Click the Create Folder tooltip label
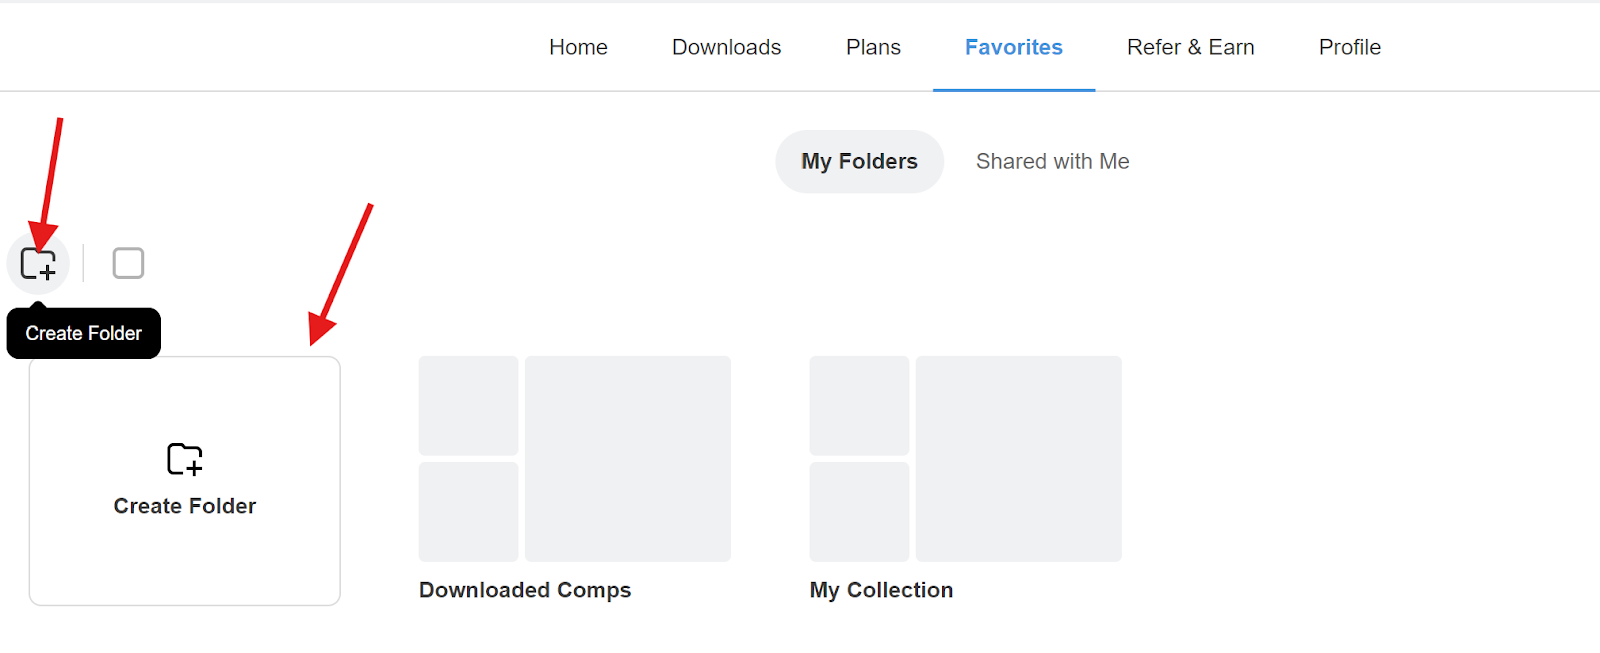 (x=83, y=332)
